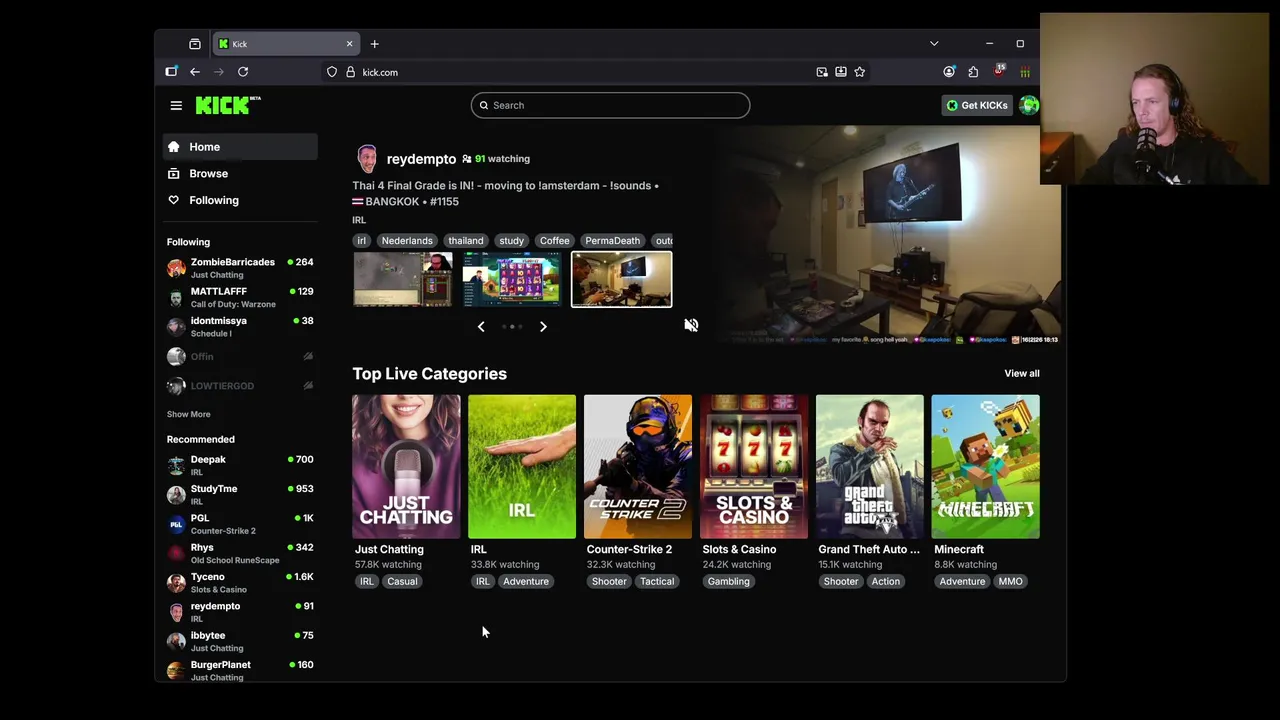The width and height of the screenshot is (1280, 720).
Task: Click Adventure tag under IRL category
Action: tap(526, 582)
